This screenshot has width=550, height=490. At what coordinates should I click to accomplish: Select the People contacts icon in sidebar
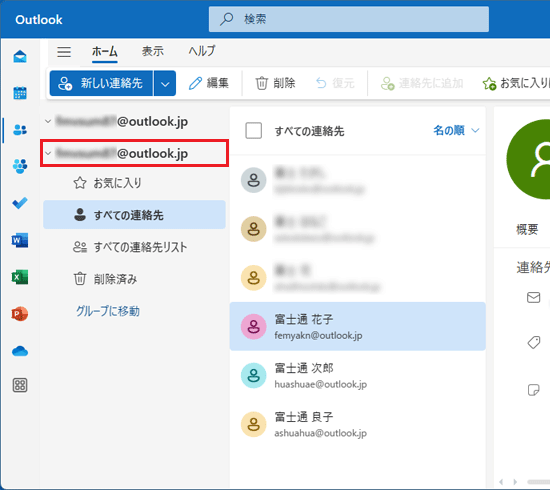click(x=20, y=130)
